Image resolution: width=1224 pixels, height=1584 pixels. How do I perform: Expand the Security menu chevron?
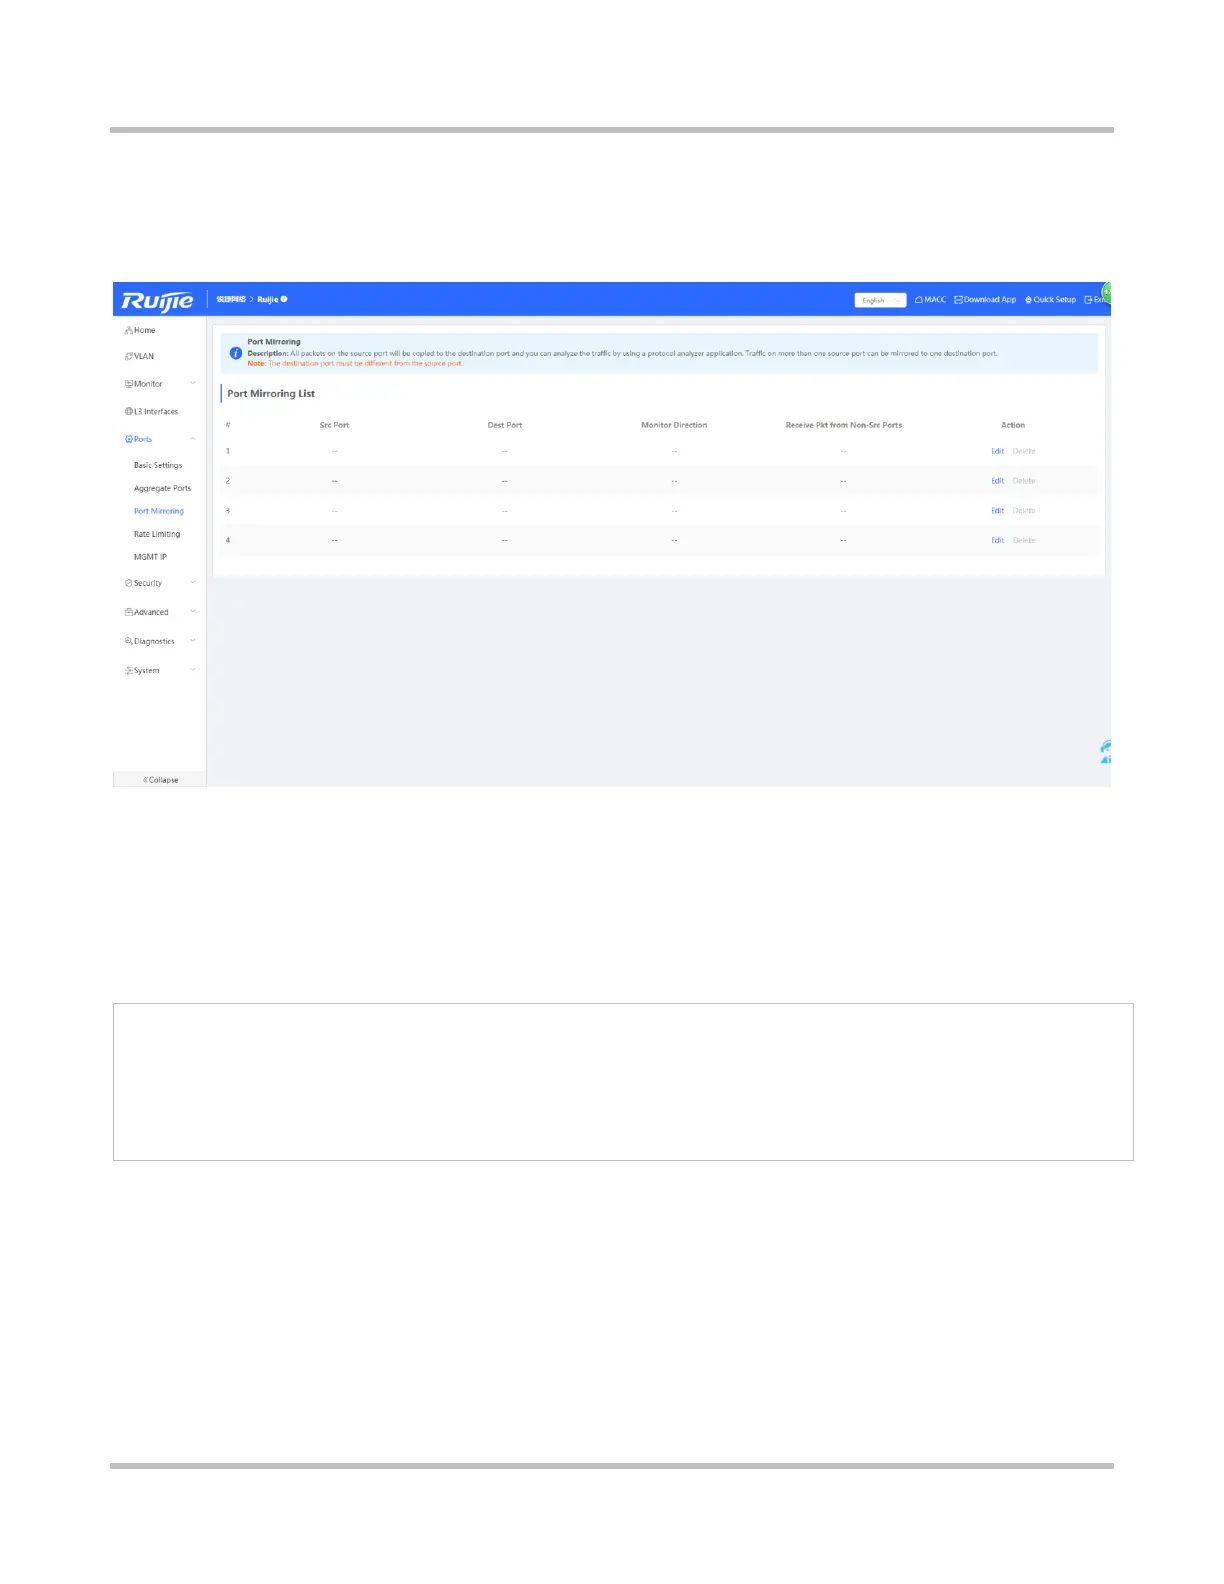tap(193, 583)
